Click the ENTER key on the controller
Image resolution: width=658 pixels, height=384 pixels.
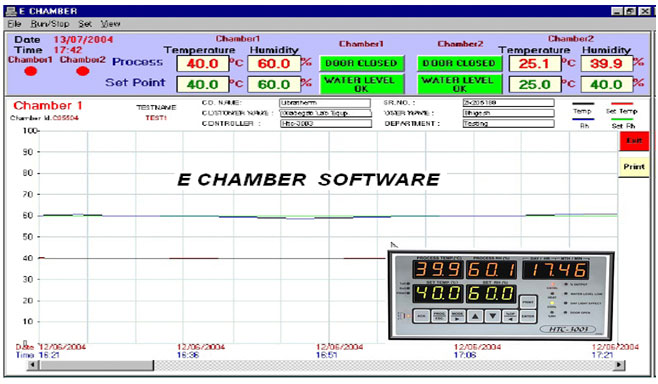coord(528,316)
